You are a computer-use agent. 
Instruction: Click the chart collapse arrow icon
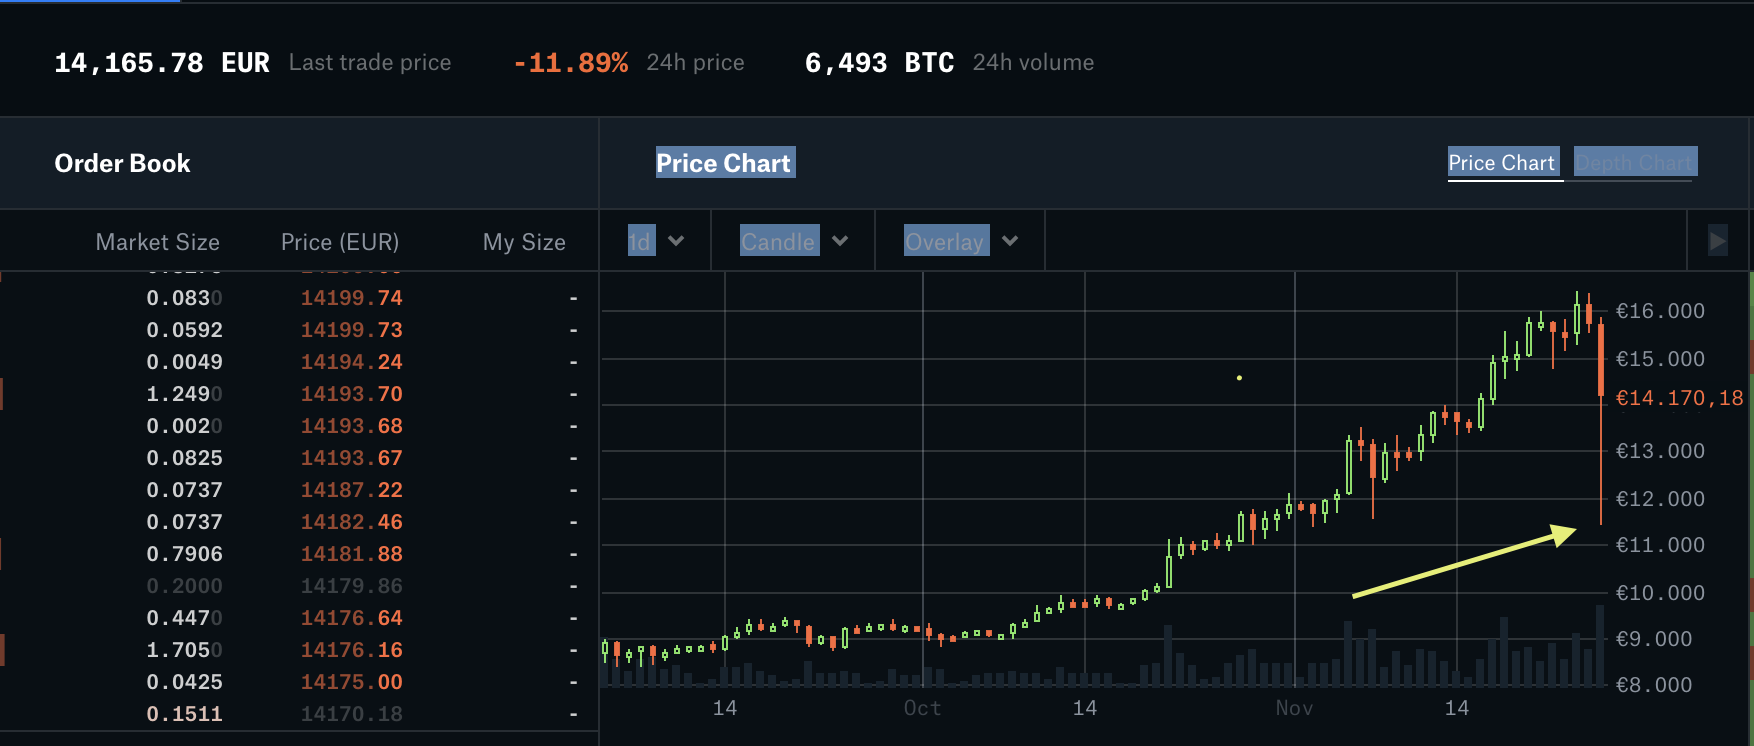click(x=1716, y=240)
